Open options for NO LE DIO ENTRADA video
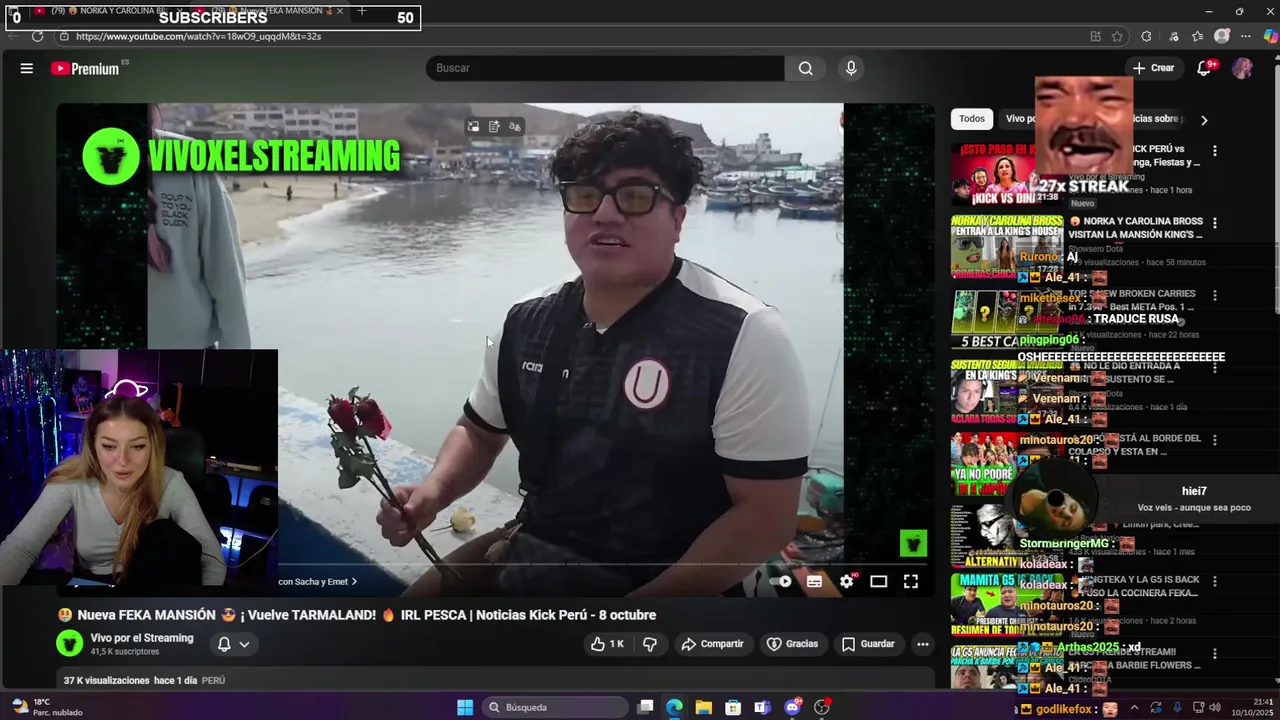Viewport: 1280px width, 720px height. click(x=1215, y=368)
